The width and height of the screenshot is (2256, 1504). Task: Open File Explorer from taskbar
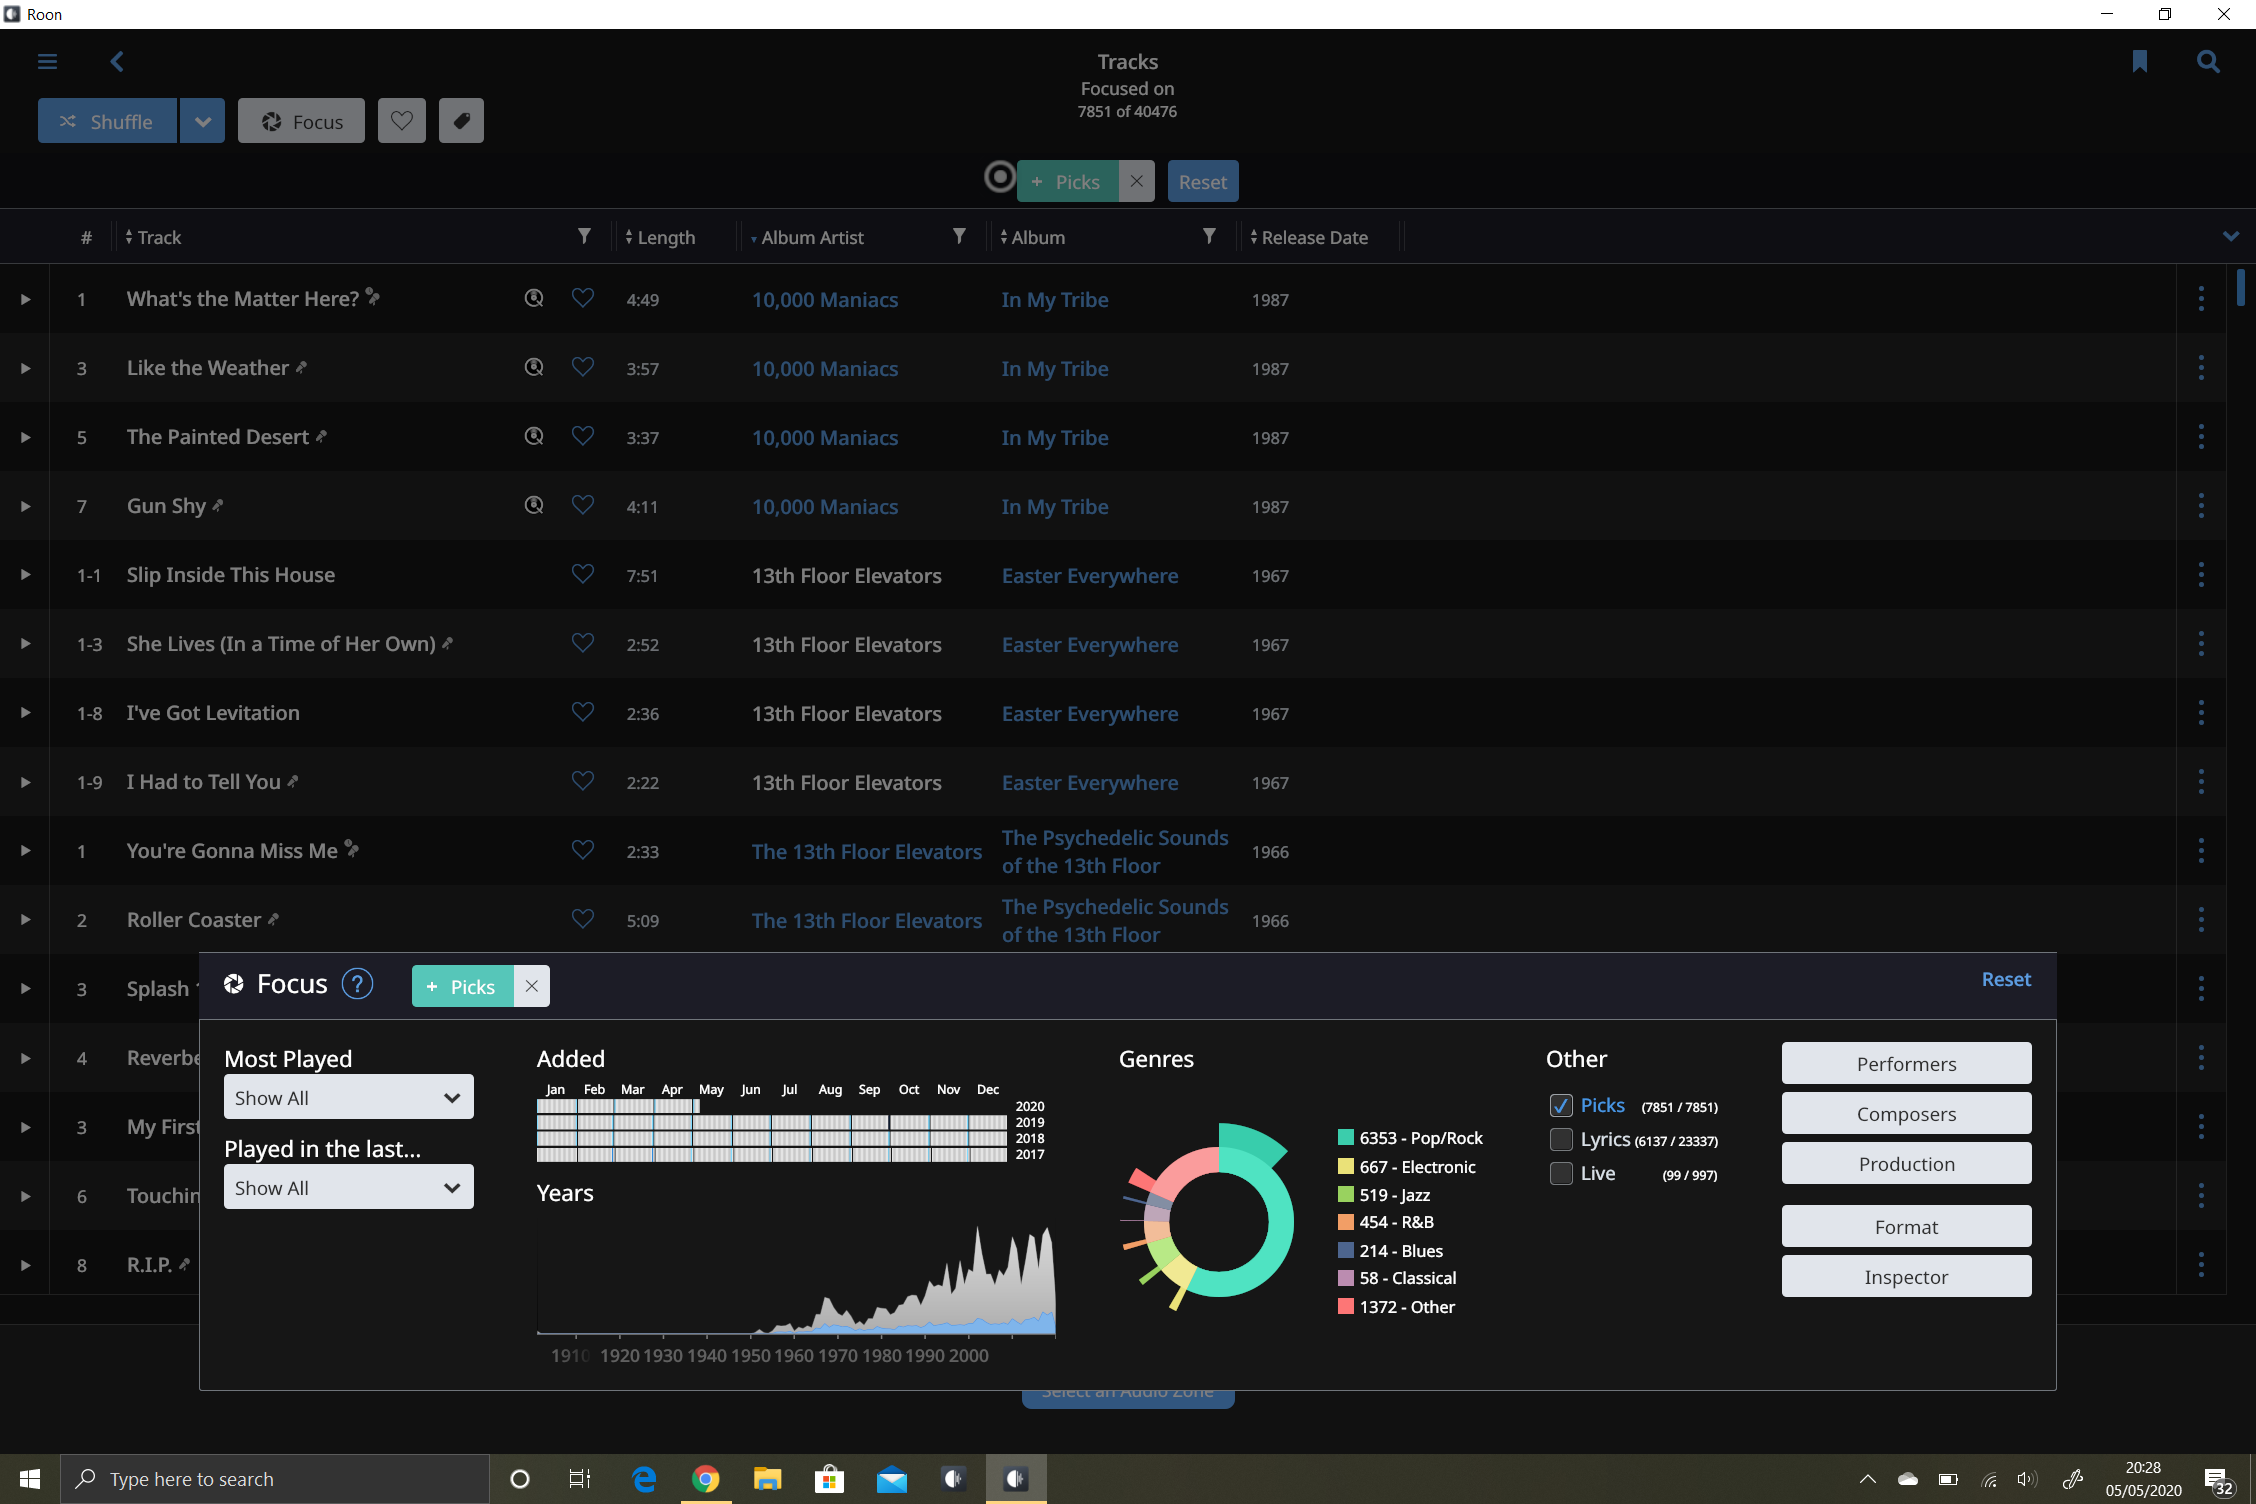coord(768,1478)
